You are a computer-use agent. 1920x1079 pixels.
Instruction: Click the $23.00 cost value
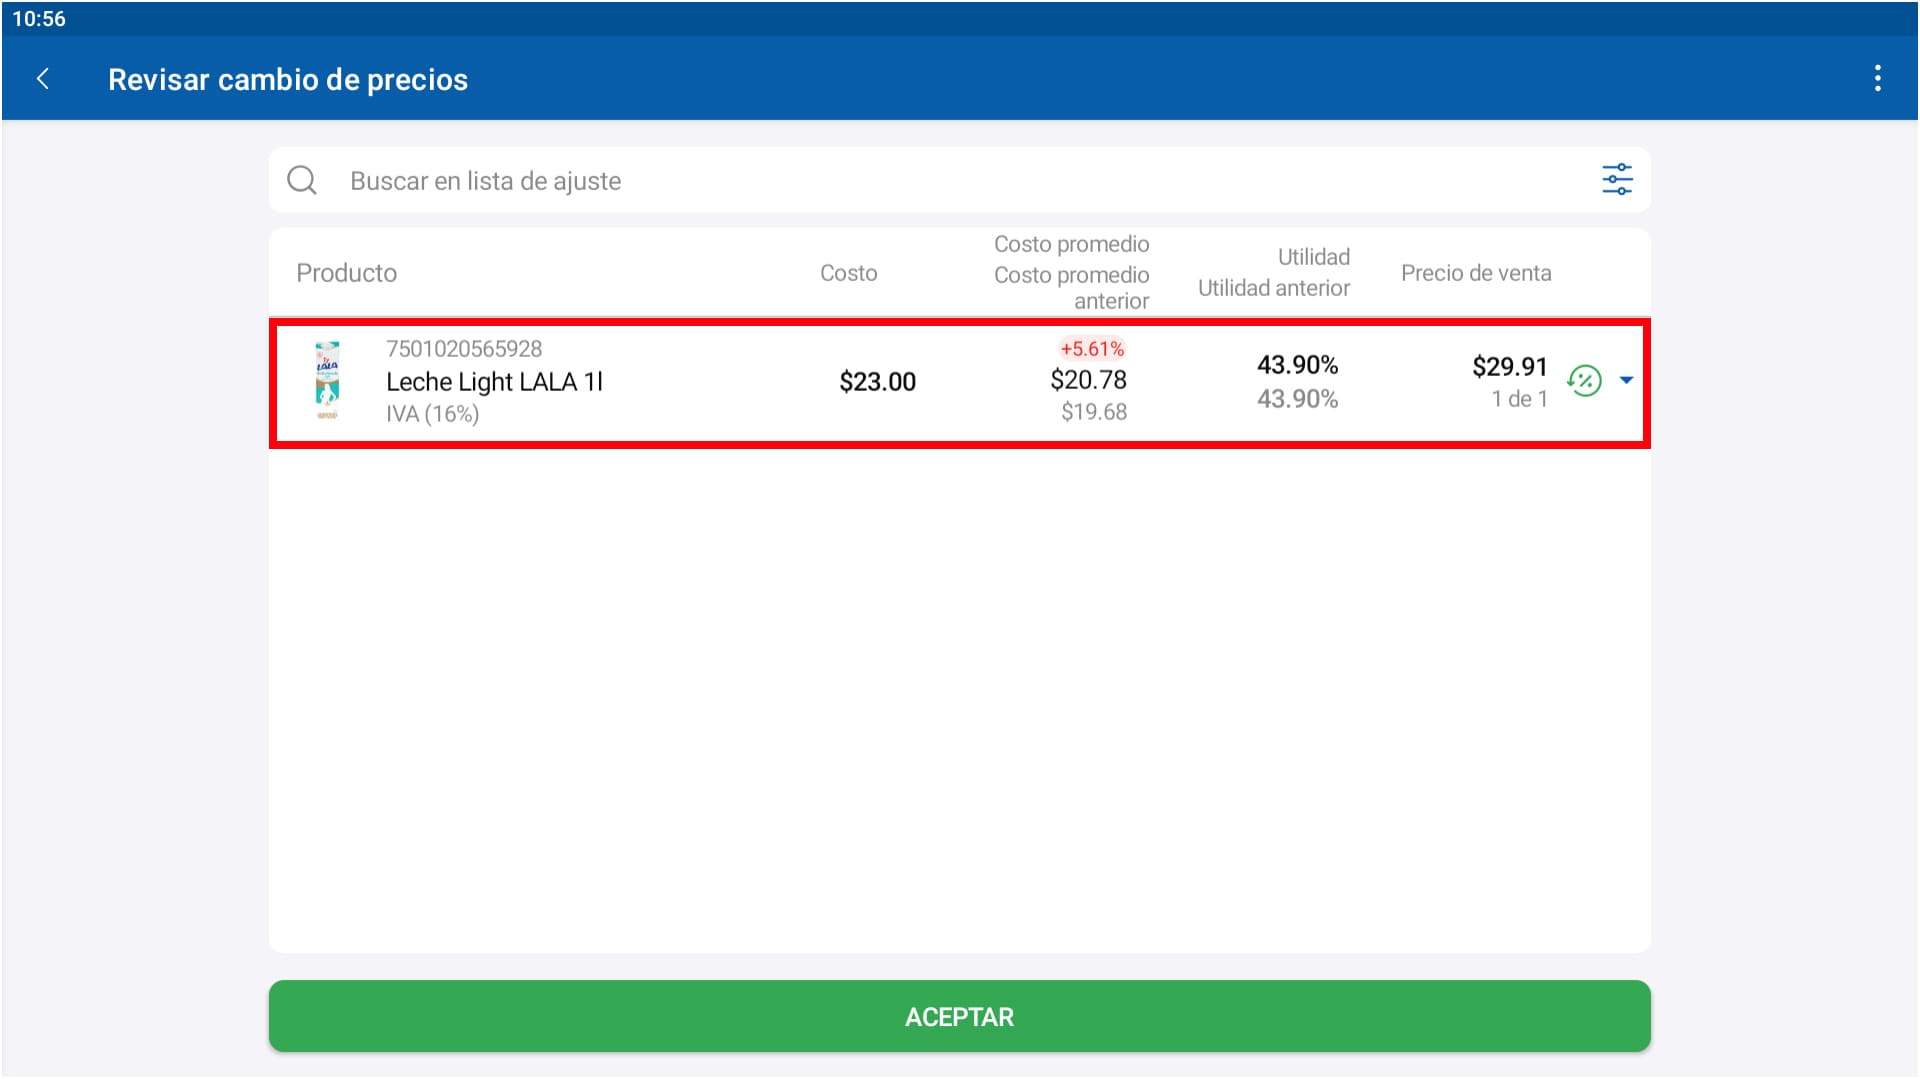877,382
